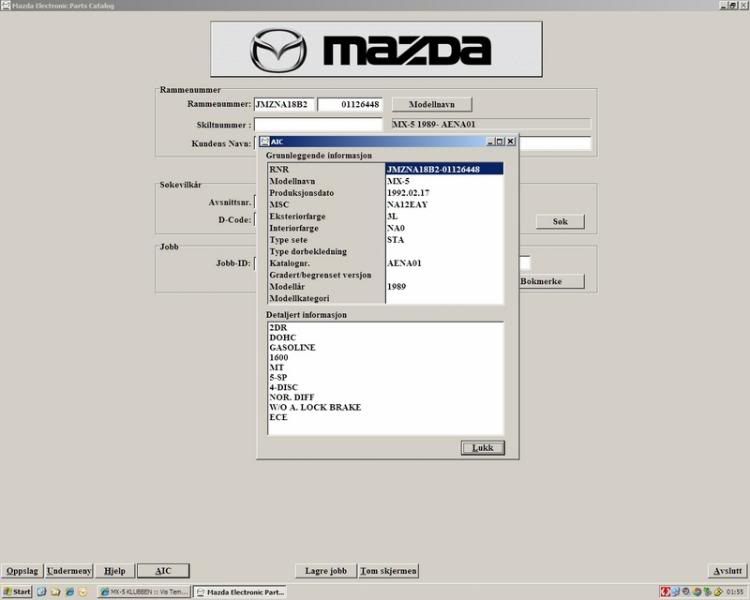Maximize the AIC dialog window
The image size is (750, 600).
coord(500,142)
